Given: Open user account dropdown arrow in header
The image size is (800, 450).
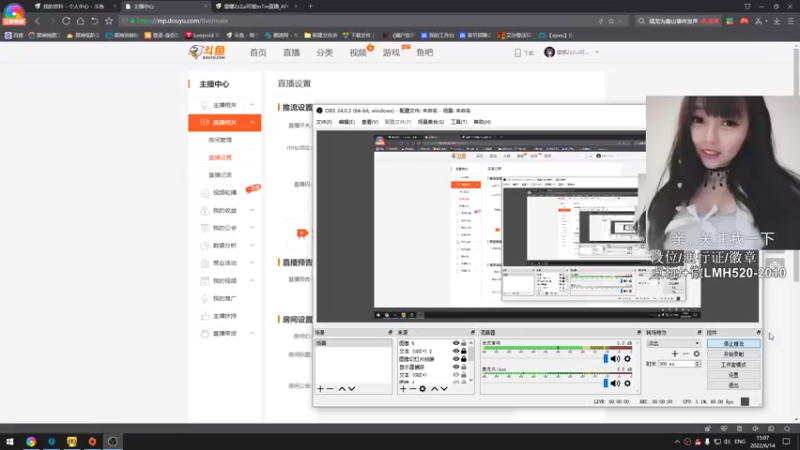Looking at the screenshot, I should pyautogui.click(x=597, y=52).
